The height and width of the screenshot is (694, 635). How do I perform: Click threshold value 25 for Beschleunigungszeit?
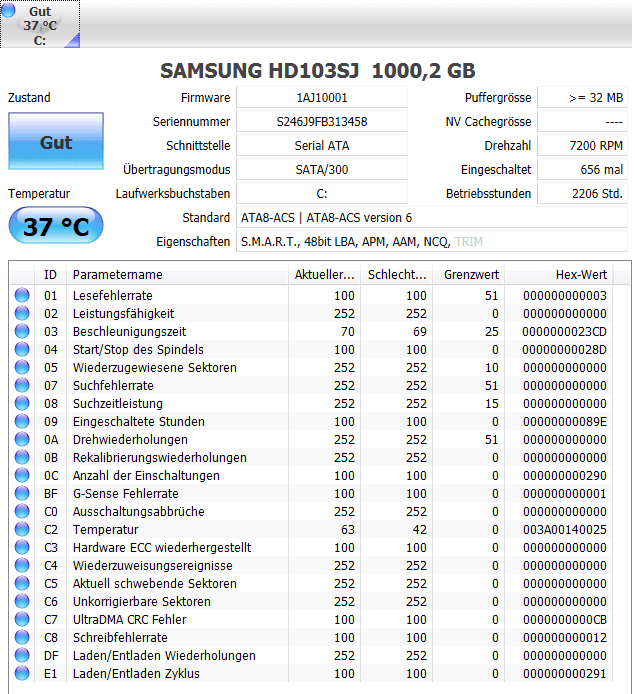(491, 332)
